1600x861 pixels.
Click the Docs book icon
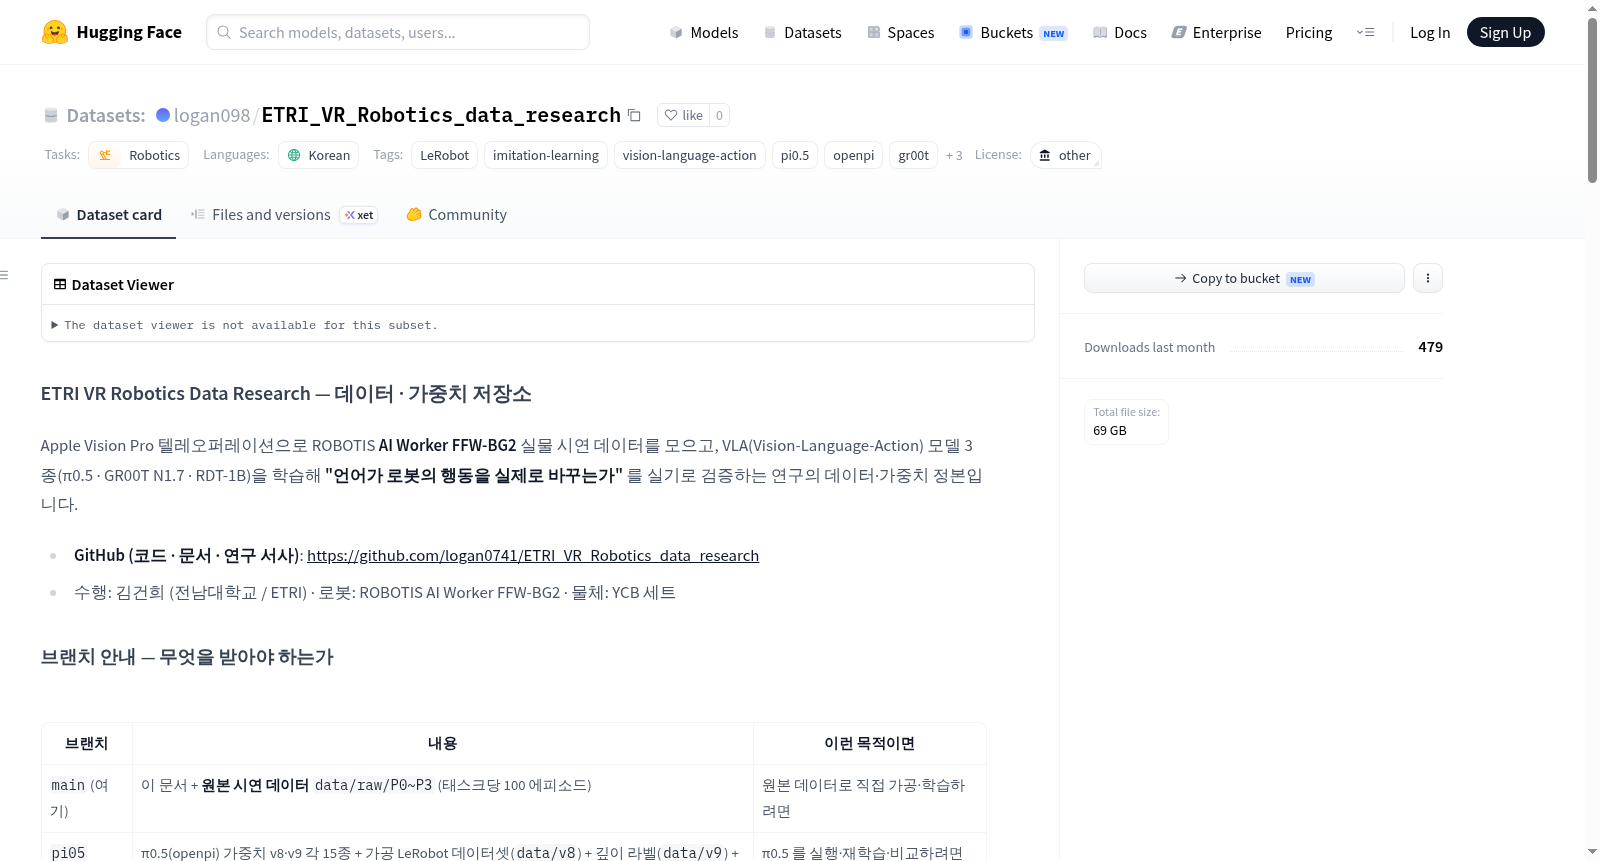(1100, 33)
